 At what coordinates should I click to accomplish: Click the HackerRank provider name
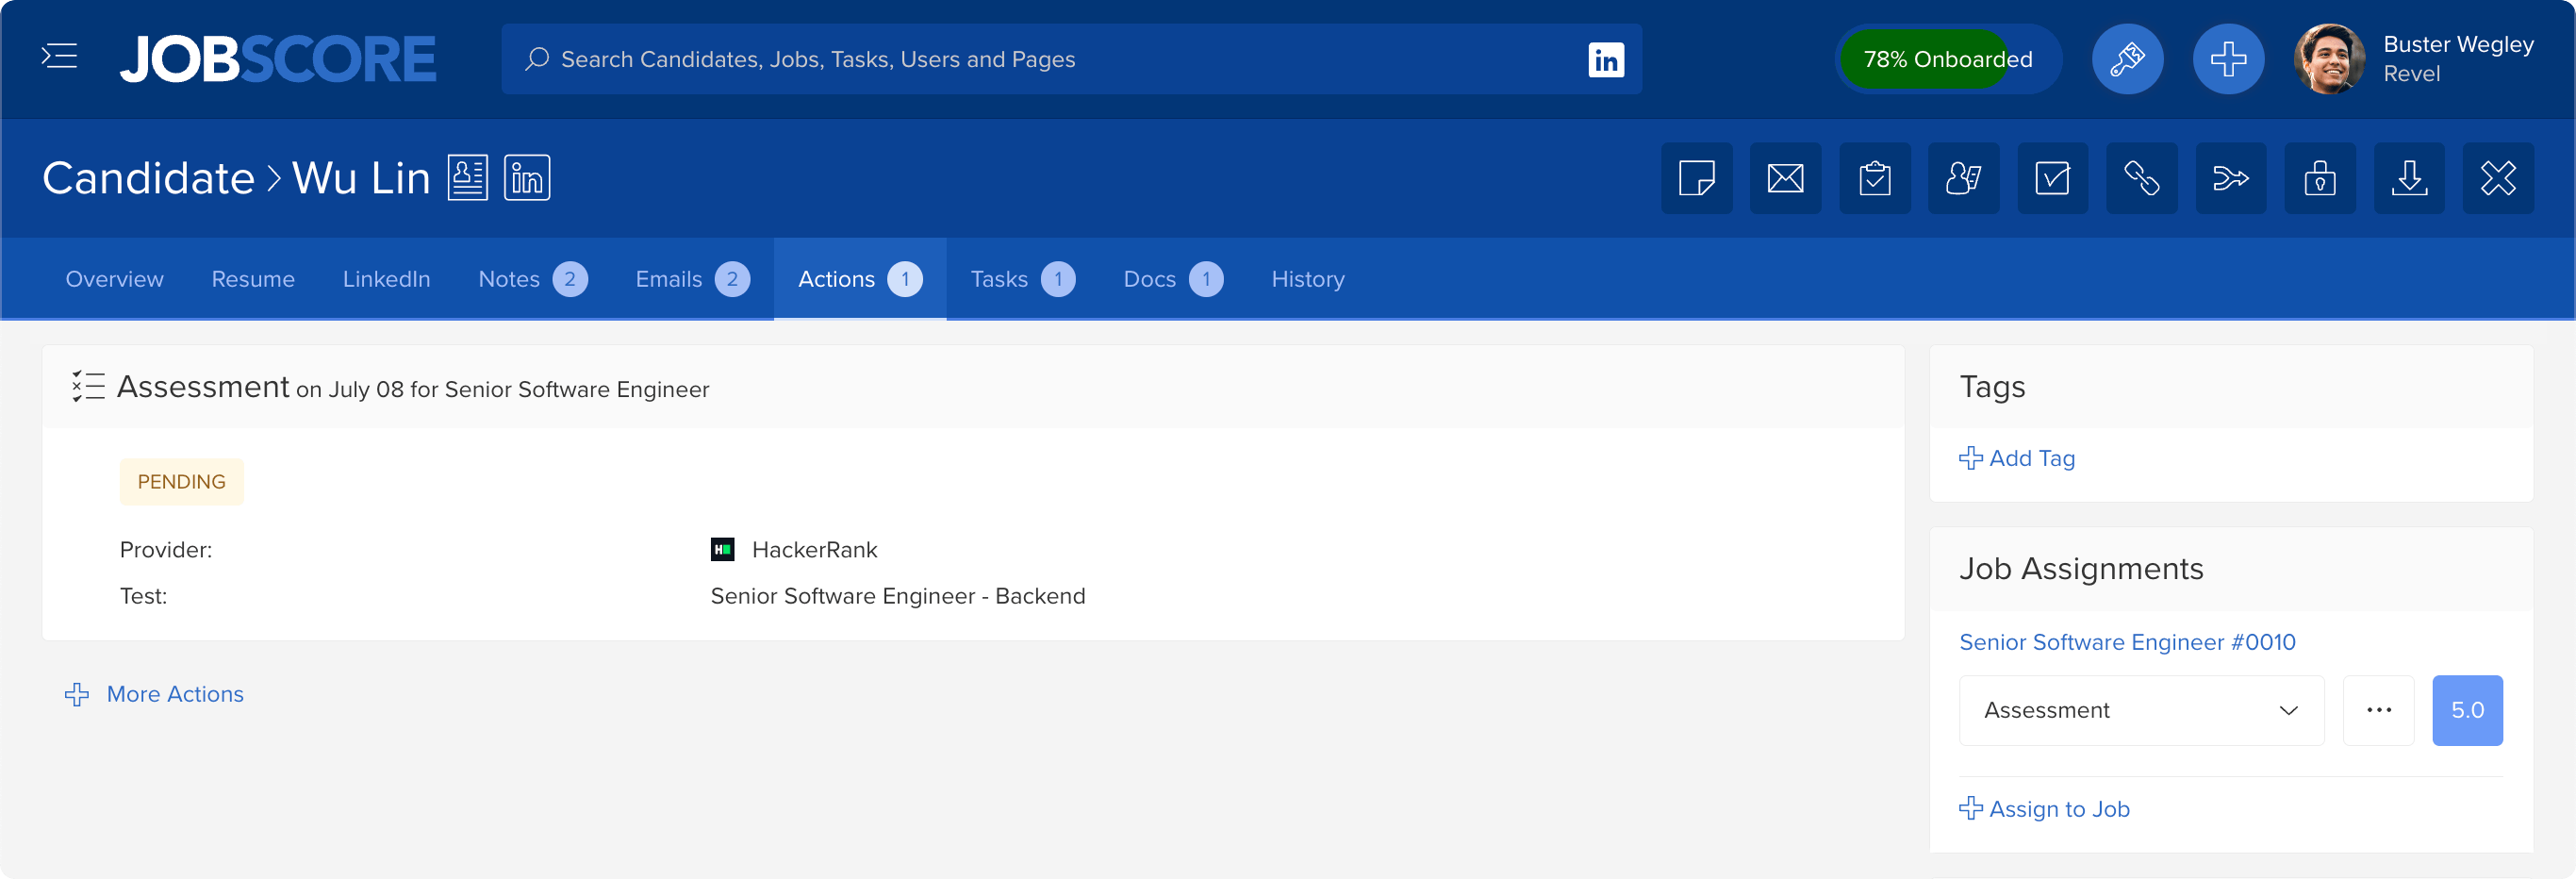[814, 550]
